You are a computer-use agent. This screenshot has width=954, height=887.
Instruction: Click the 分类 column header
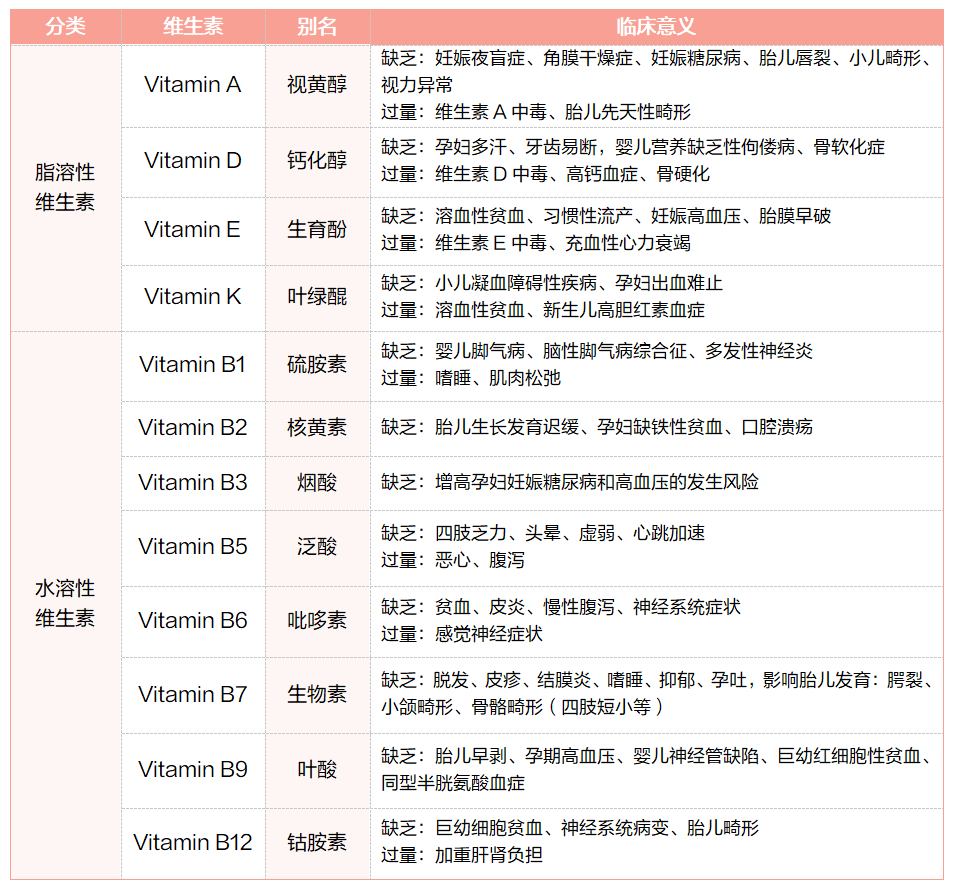coord(63,27)
